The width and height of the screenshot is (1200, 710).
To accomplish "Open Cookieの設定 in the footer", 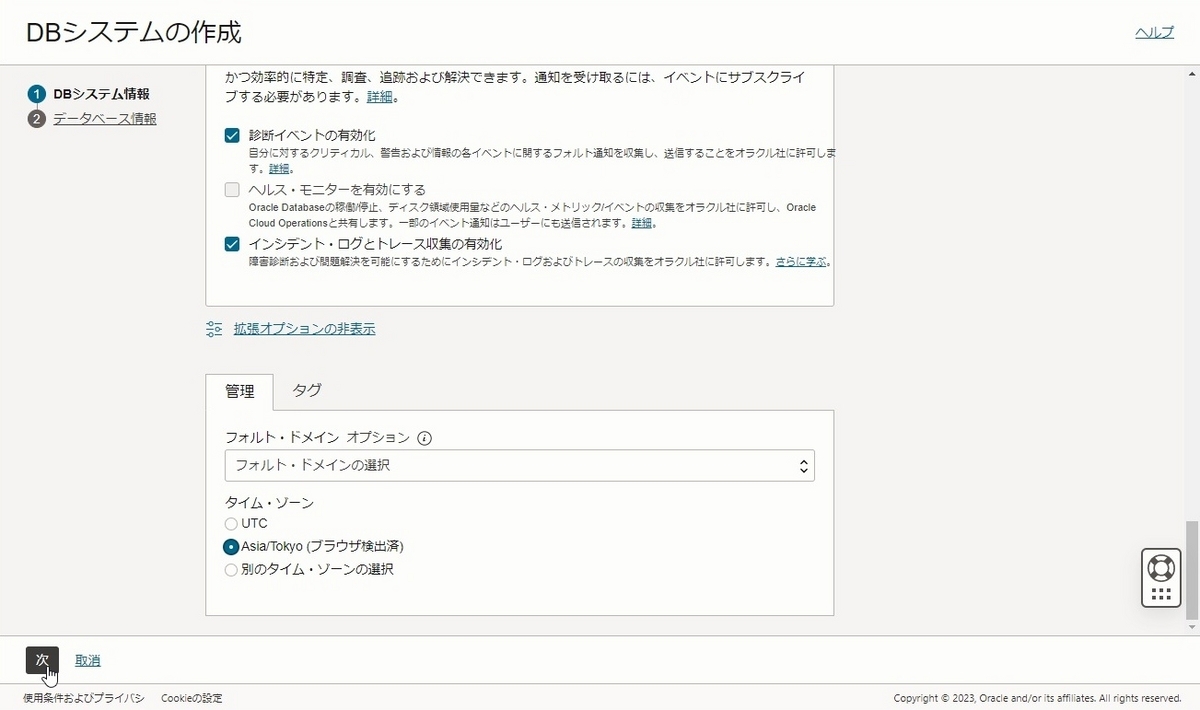I will click(193, 697).
